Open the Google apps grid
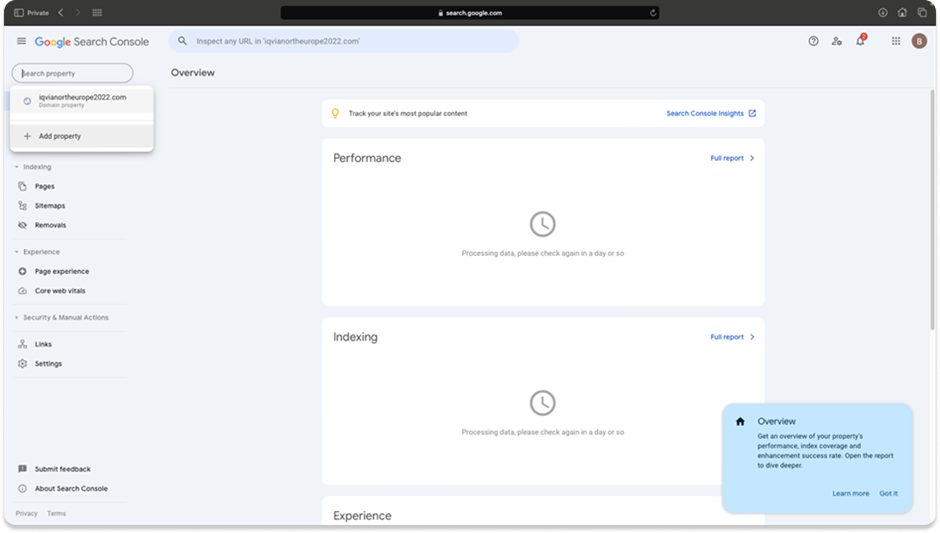Image resolution: width=940 pixels, height=533 pixels. coord(895,41)
